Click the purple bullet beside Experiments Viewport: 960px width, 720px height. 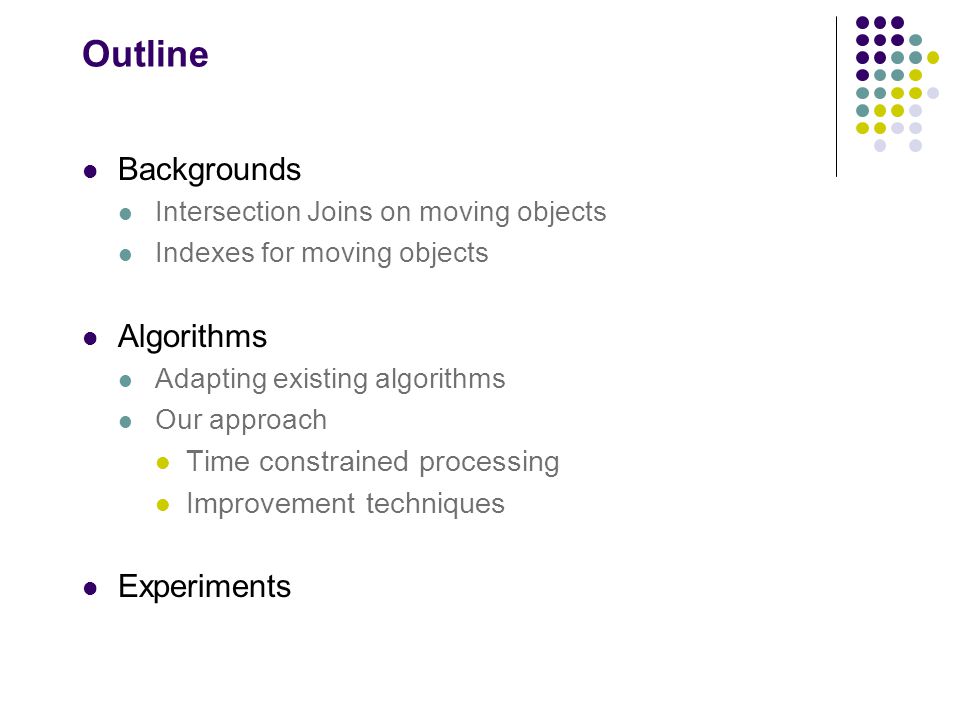(90, 588)
